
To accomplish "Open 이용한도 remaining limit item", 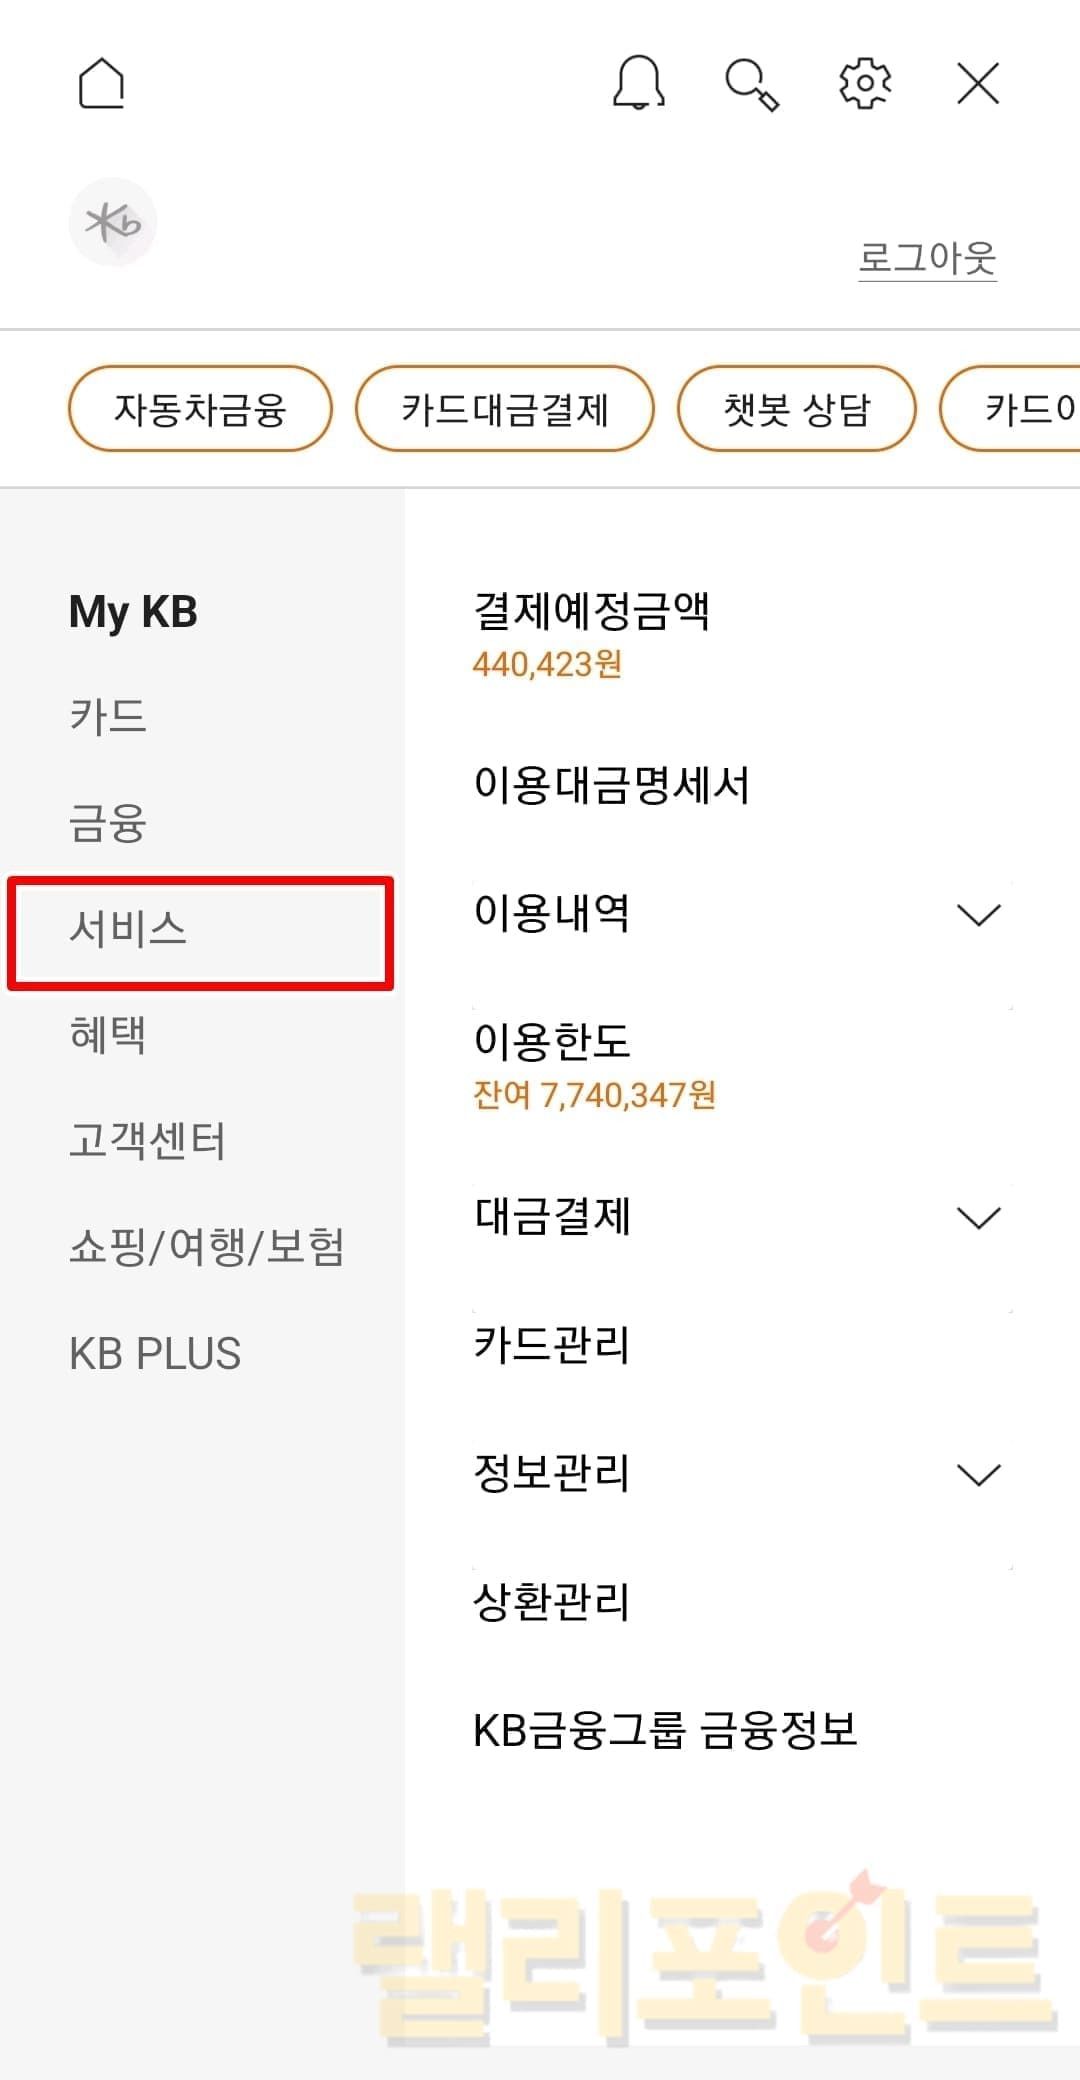I will [594, 1065].
